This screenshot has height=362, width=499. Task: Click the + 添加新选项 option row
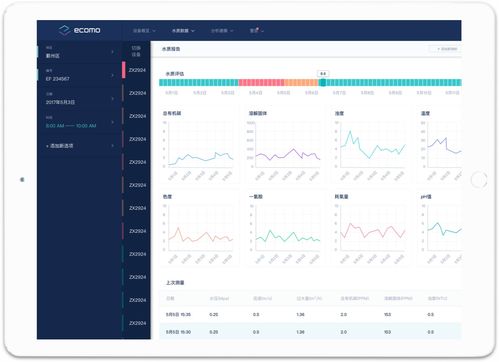point(79,146)
